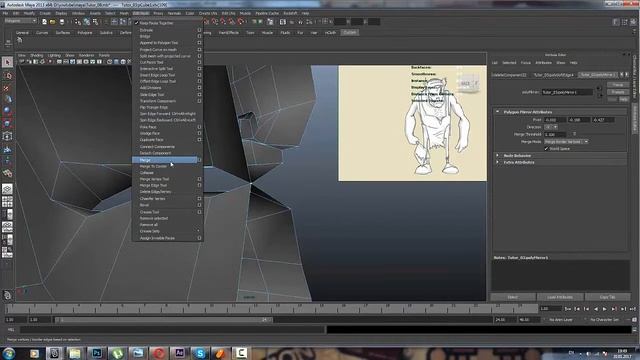Open the Shading panel menu

(x=36, y=55)
